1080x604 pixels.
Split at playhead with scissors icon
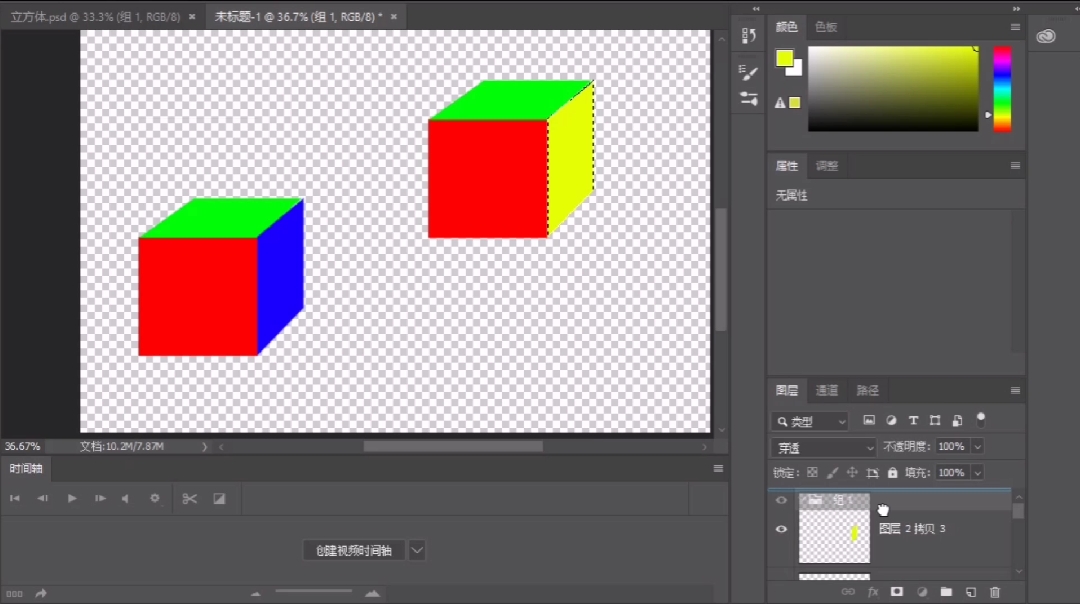click(x=189, y=499)
